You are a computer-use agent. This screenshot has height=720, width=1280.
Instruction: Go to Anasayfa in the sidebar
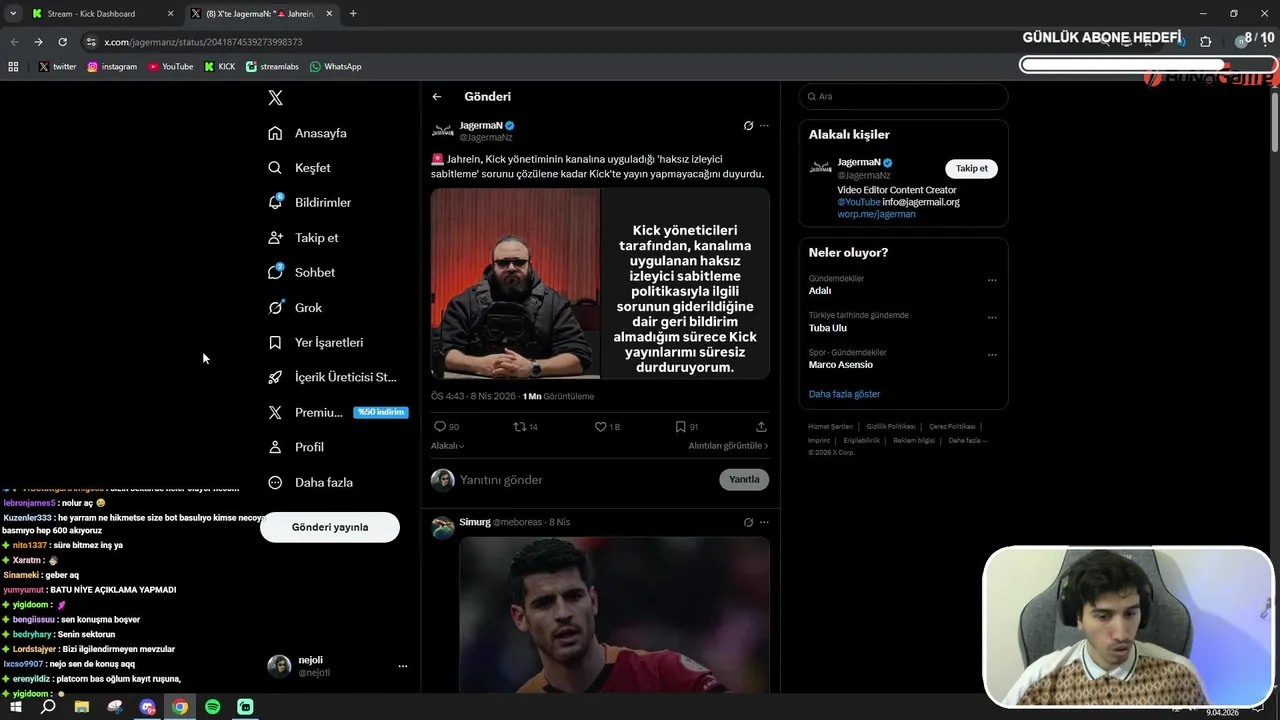307,133
